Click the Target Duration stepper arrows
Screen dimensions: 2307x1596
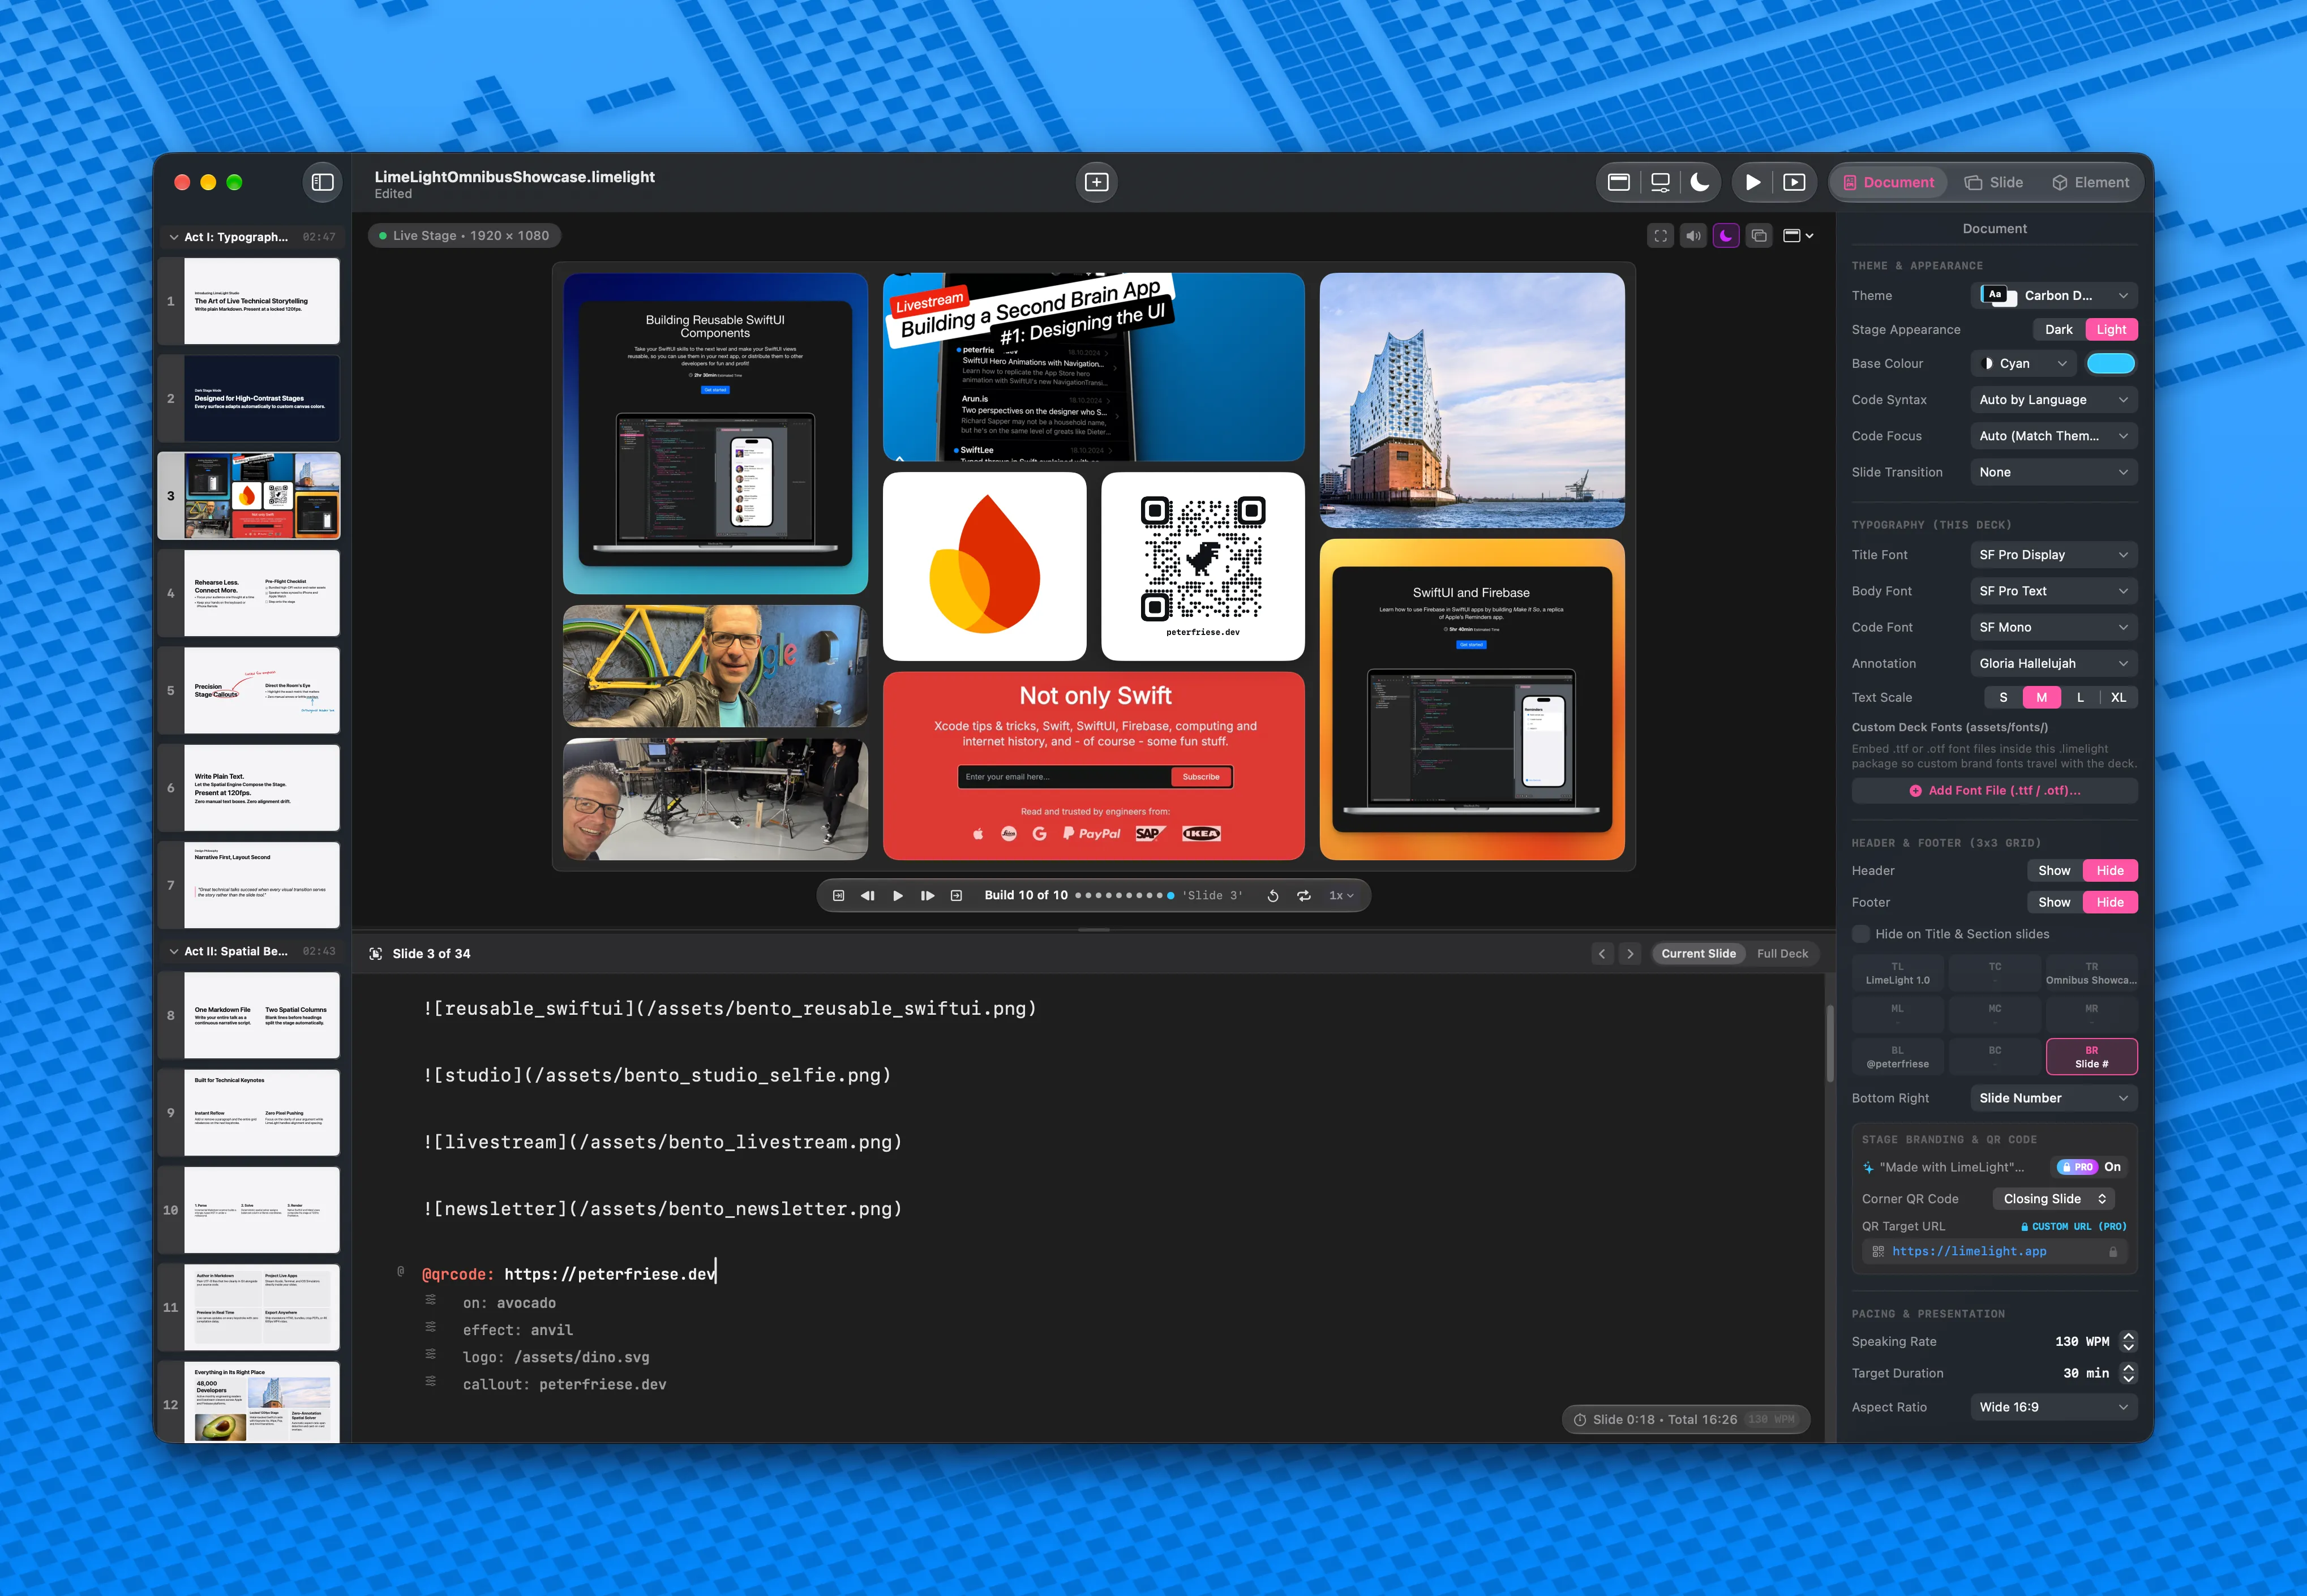click(x=2128, y=1374)
